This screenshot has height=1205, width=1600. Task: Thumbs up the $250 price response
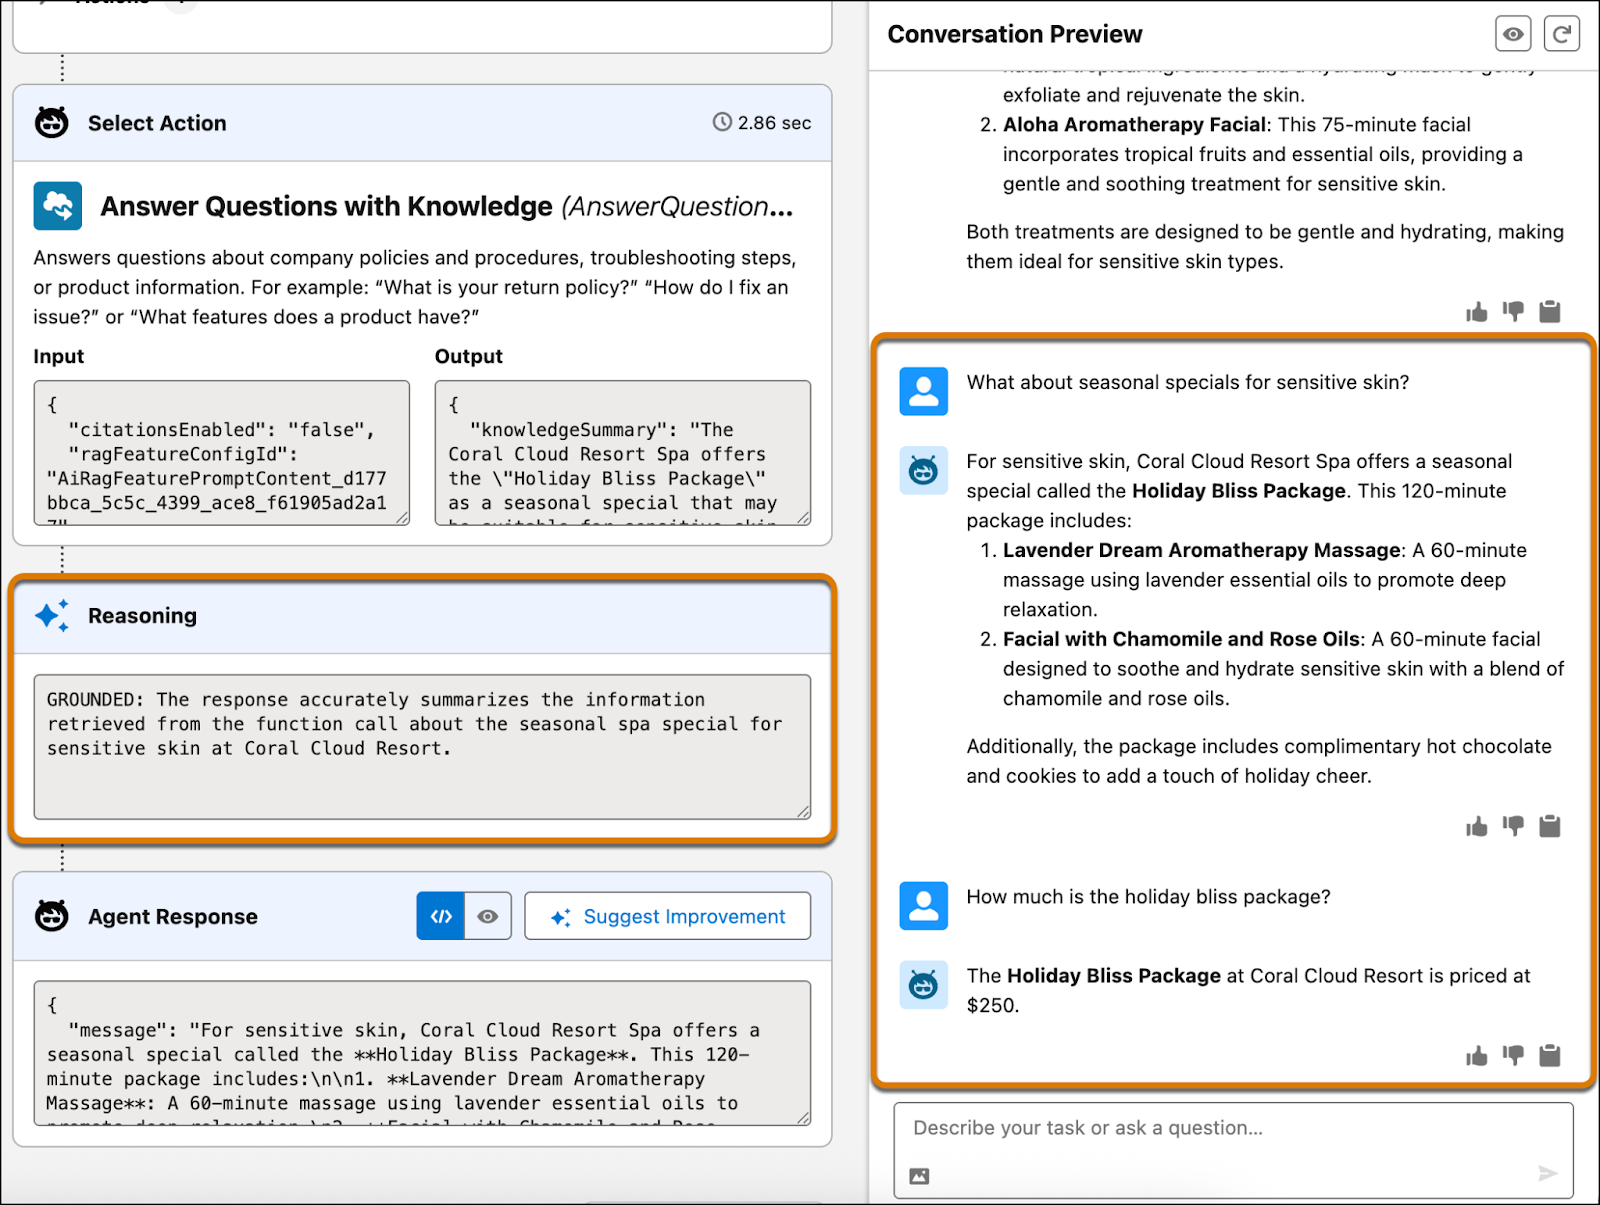(1477, 1056)
